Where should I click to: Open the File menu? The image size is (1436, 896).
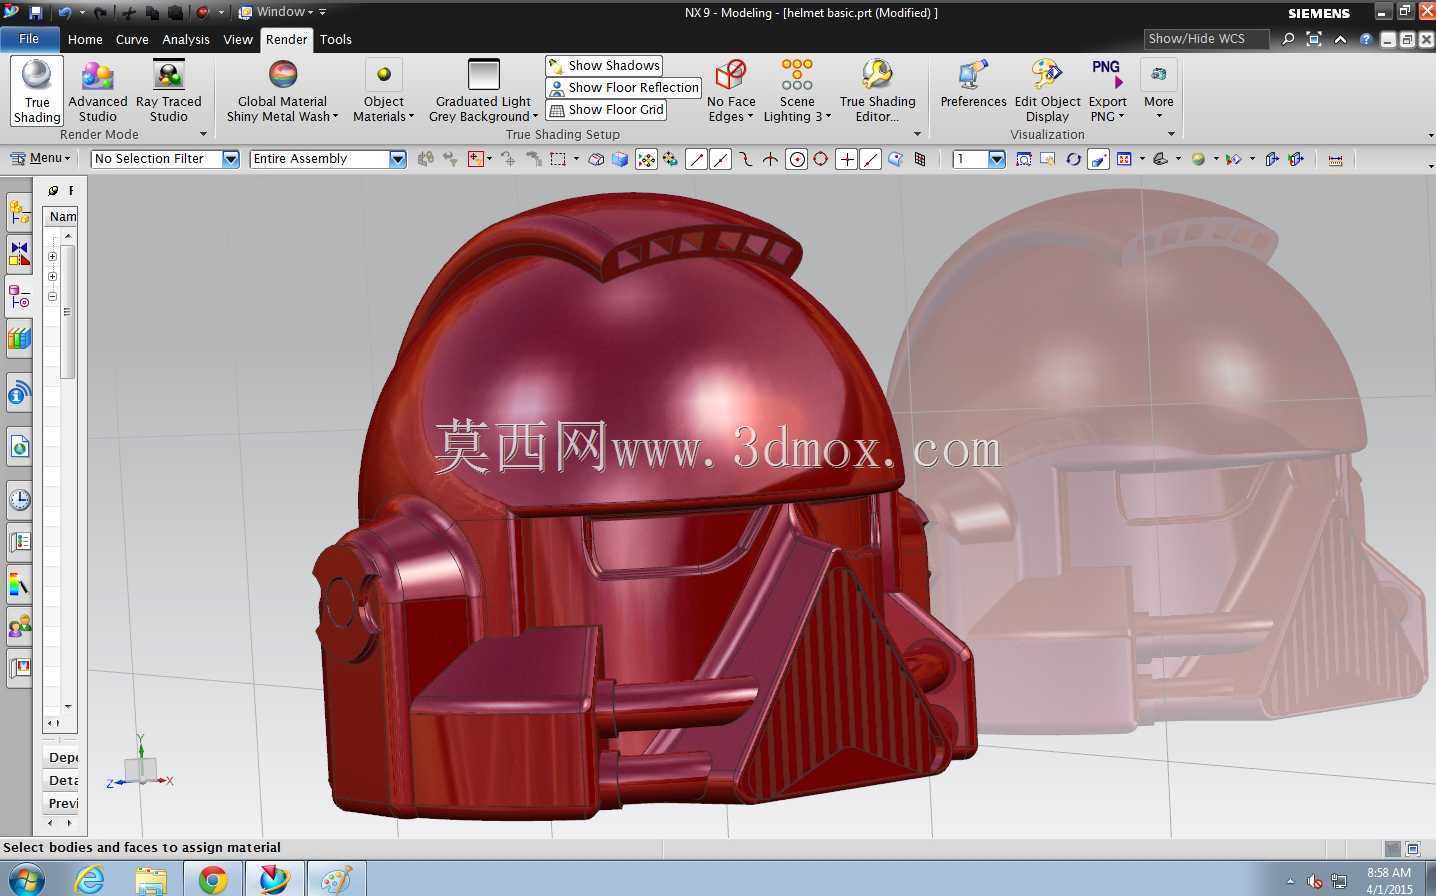[x=29, y=39]
